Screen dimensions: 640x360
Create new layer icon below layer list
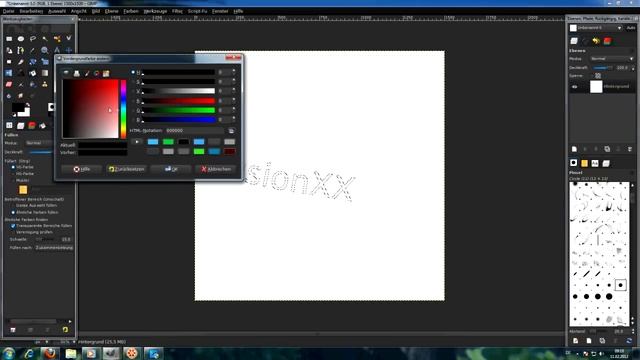click(x=574, y=149)
